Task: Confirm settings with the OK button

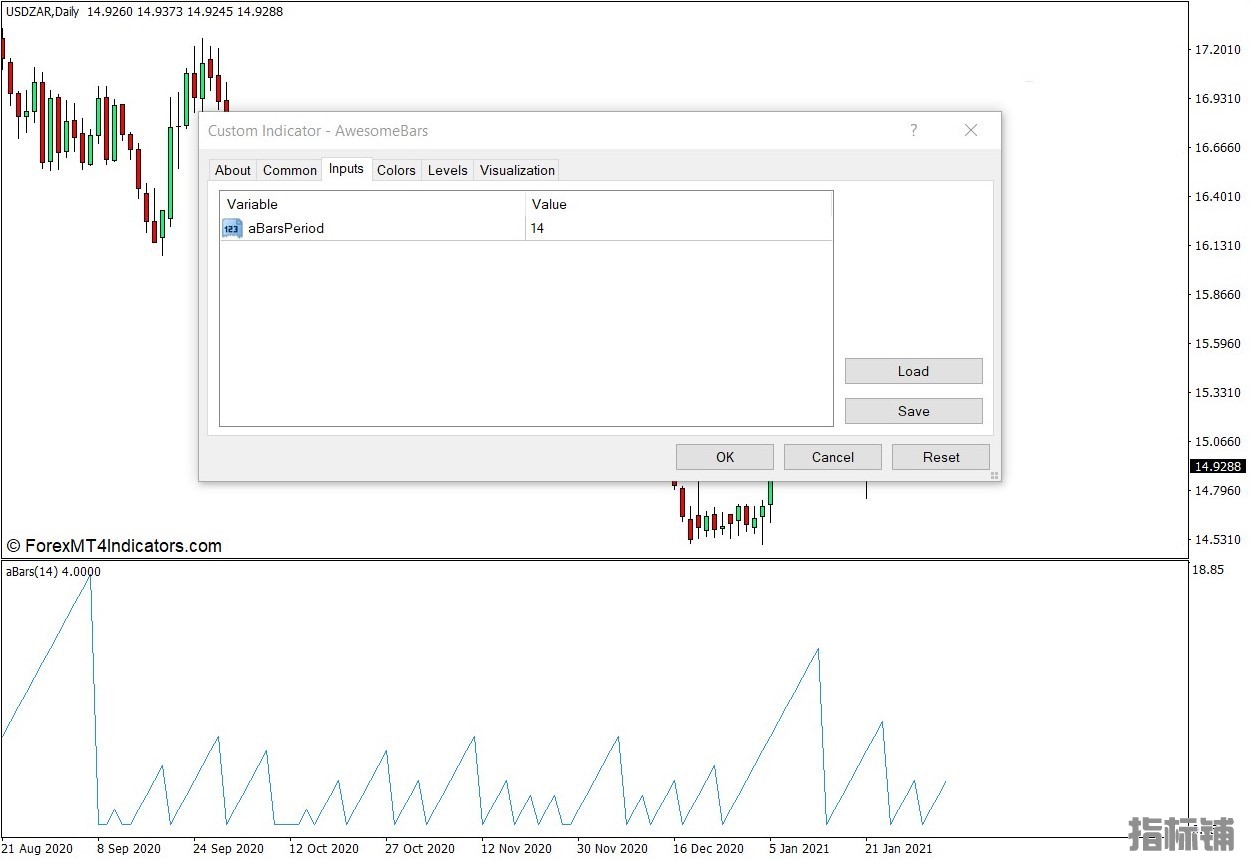Action: pos(725,457)
